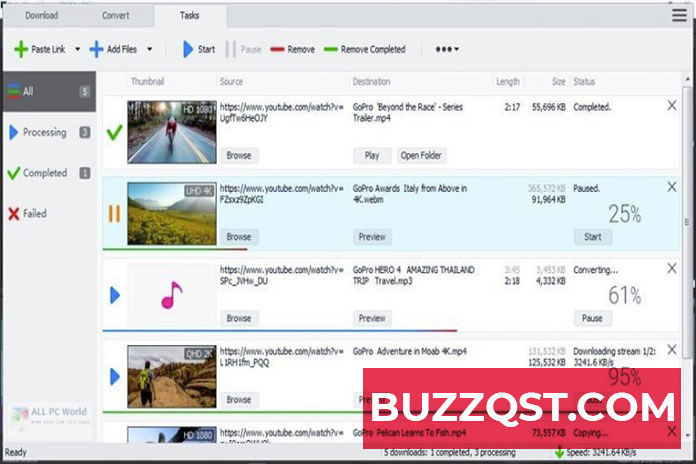Sort by the Status column header
The height and width of the screenshot is (464, 696).
coord(584,82)
